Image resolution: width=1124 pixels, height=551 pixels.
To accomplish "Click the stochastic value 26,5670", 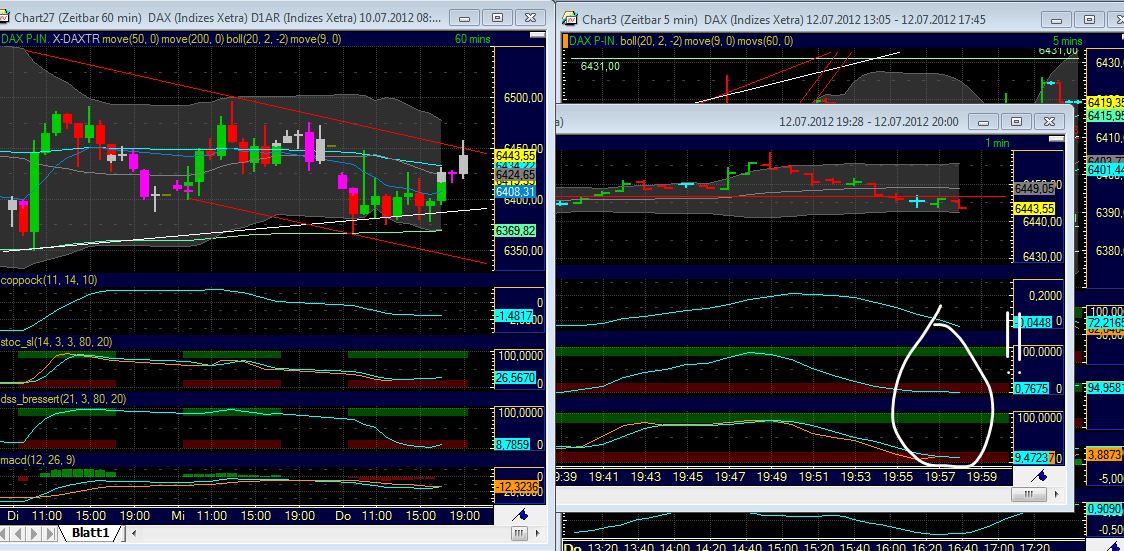I will [x=515, y=378].
